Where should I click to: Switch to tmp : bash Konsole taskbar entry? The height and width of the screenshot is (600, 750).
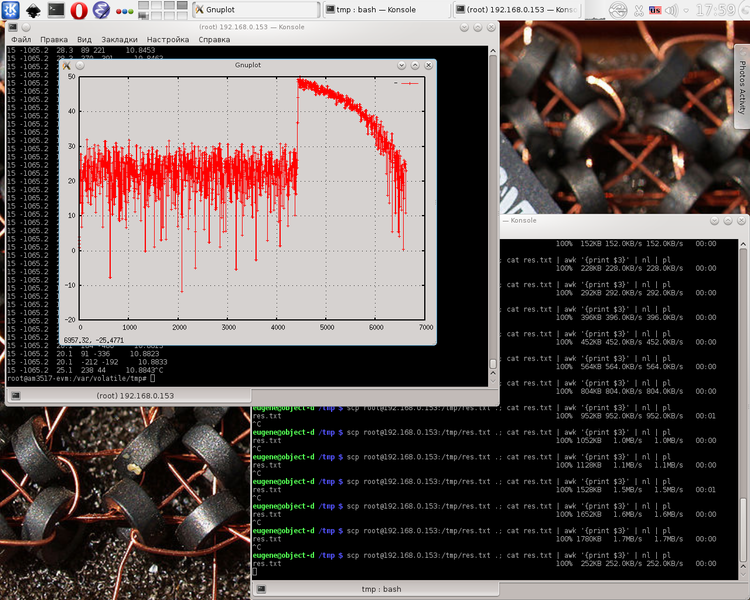click(x=386, y=10)
